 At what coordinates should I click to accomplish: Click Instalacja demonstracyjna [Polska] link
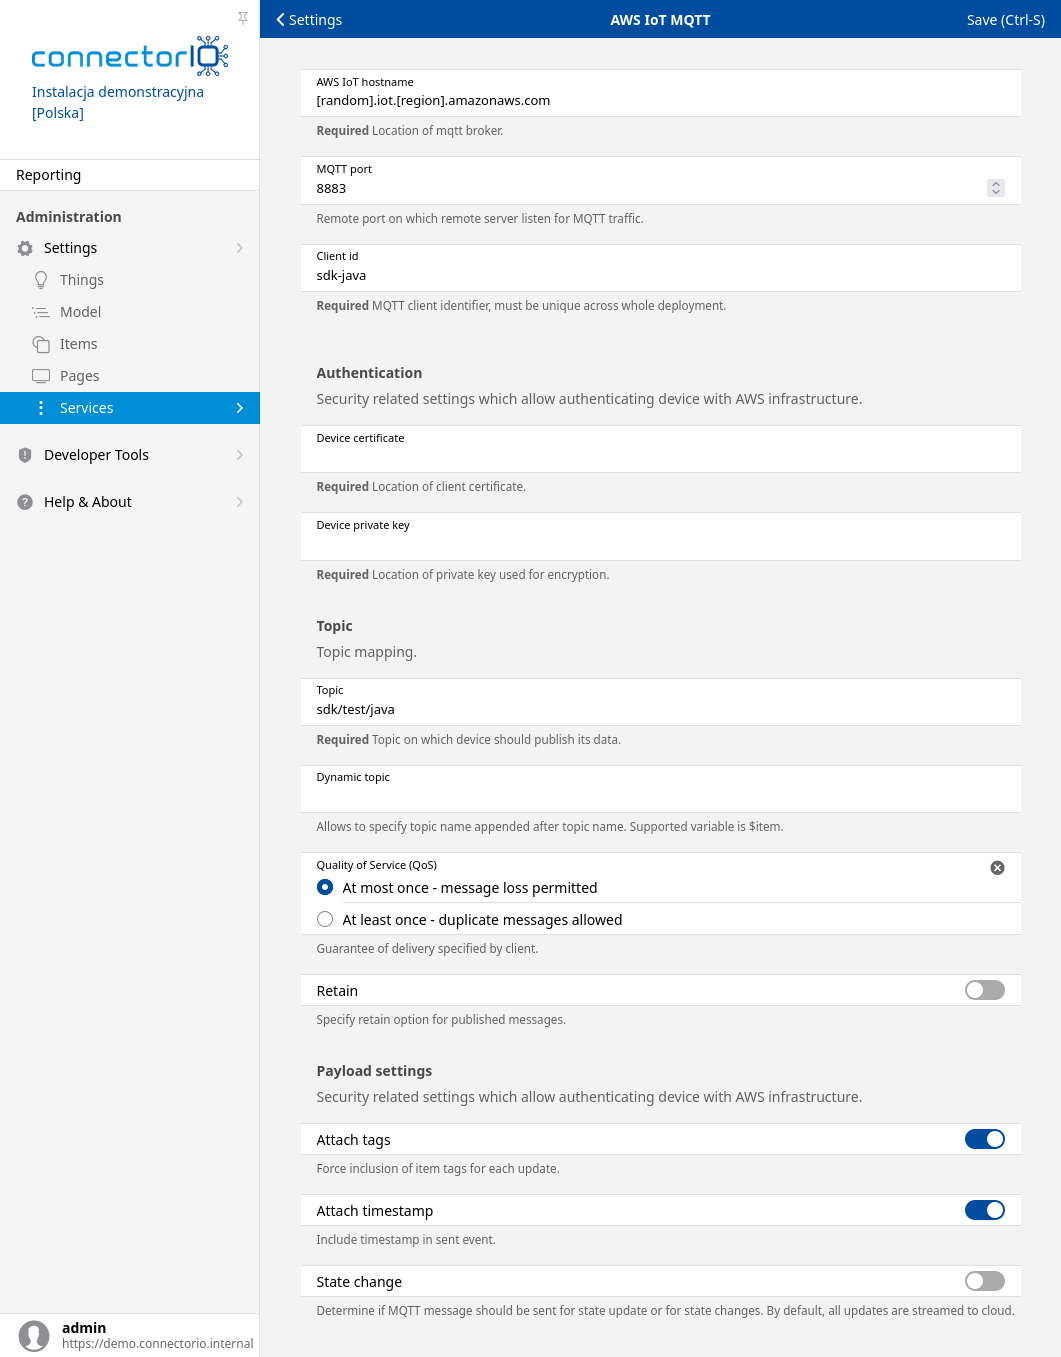118,102
